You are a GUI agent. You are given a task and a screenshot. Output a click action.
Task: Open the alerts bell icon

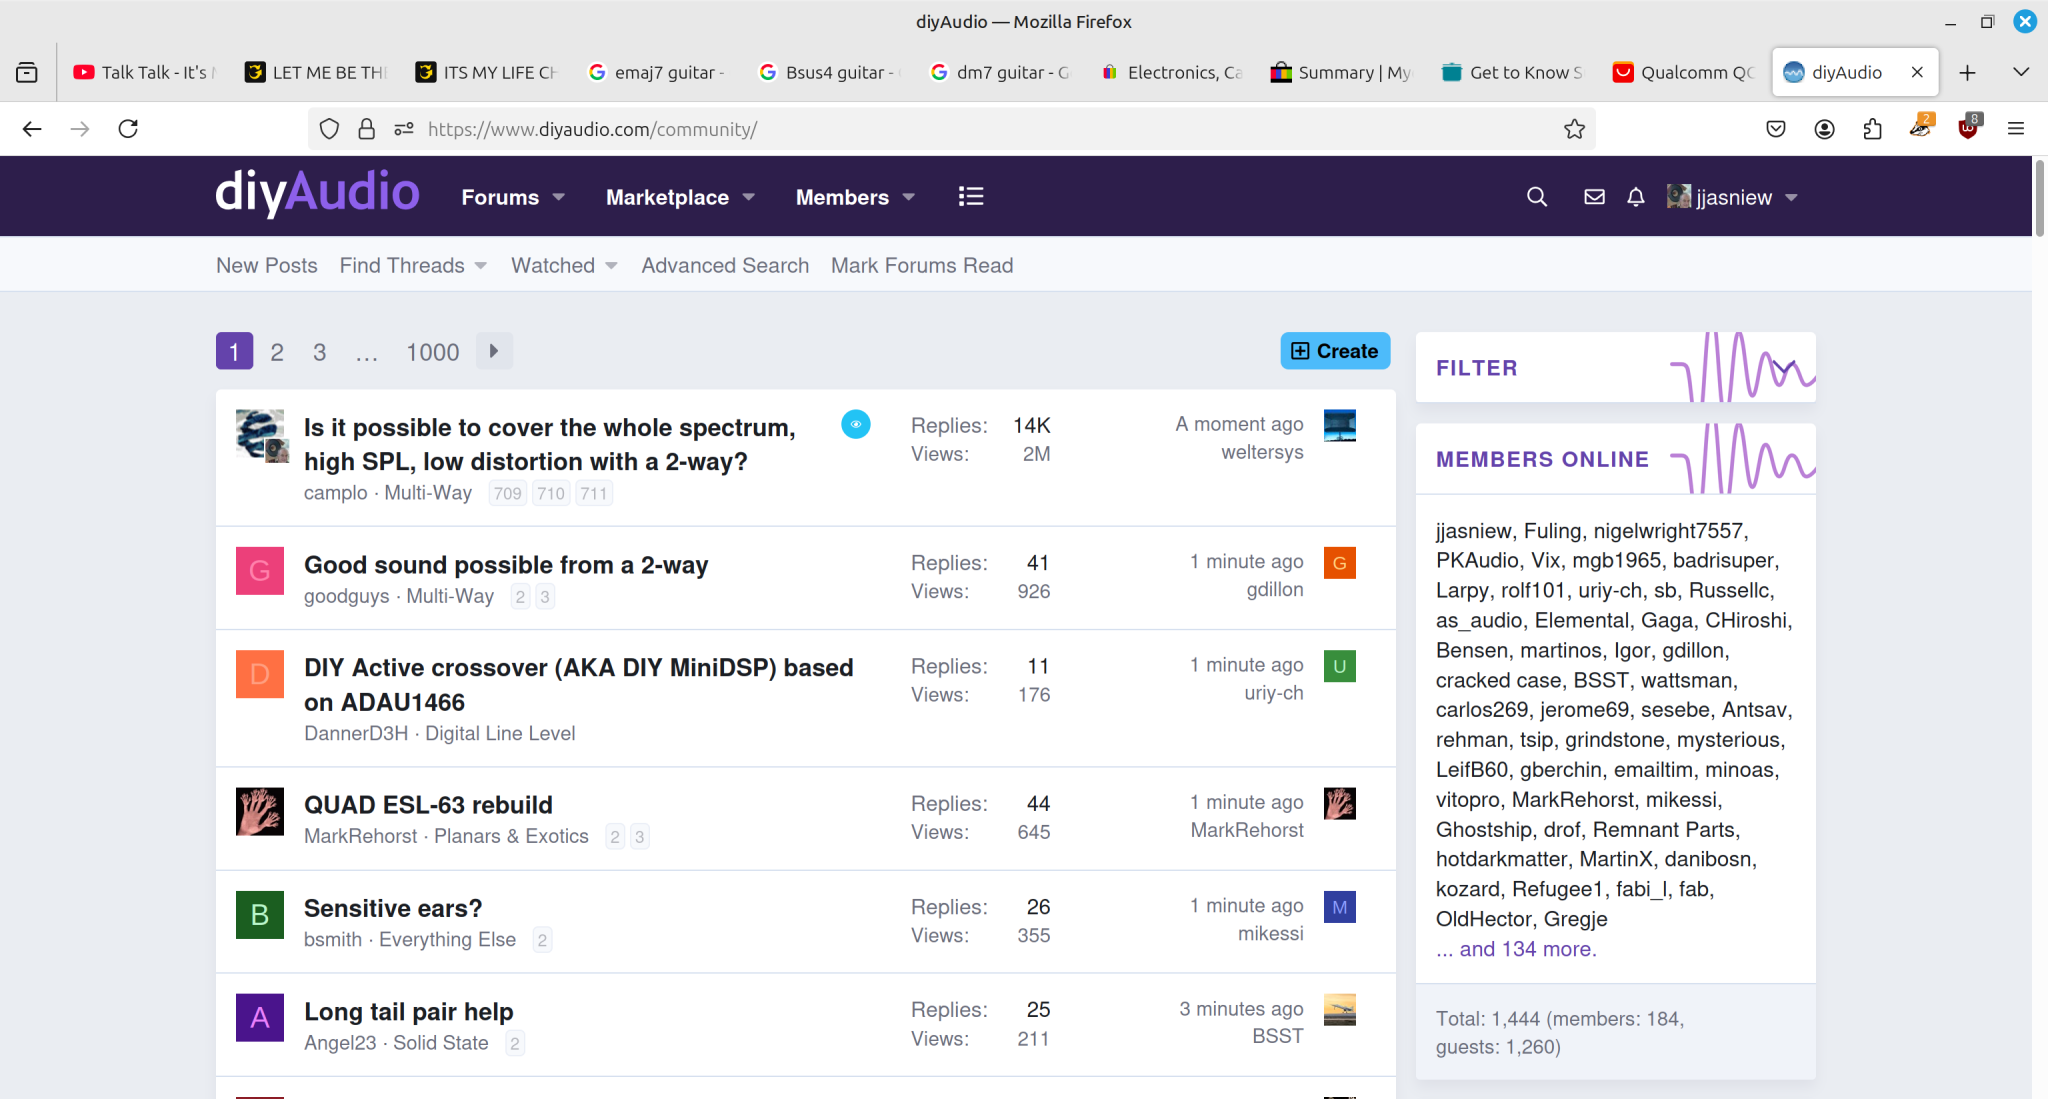click(1636, 197)
